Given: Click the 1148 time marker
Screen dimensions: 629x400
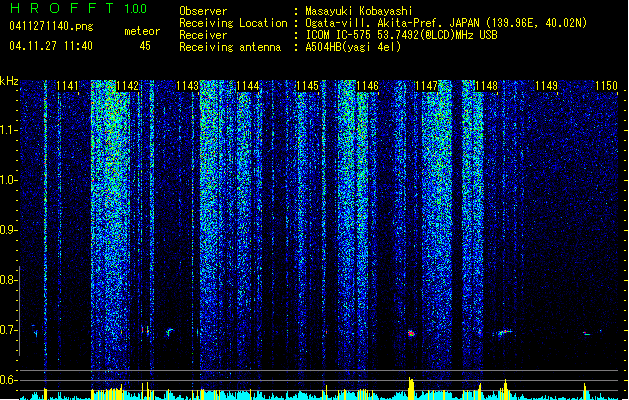Looking at the screenshot, I should [486, 86].
